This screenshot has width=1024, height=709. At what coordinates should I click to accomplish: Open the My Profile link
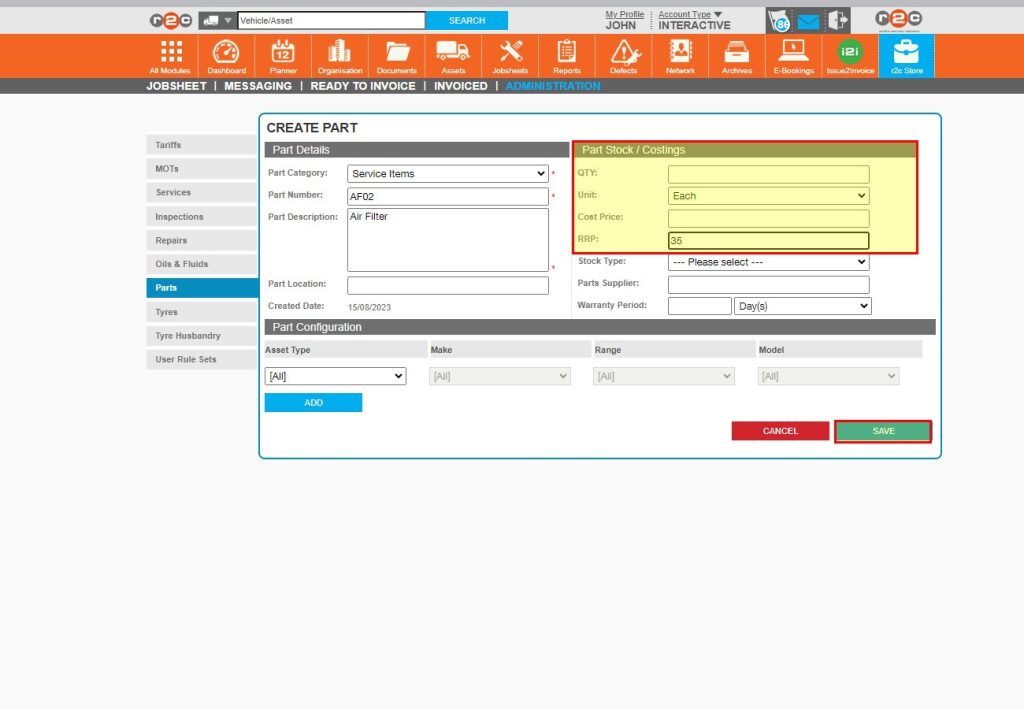coord(624,14)
